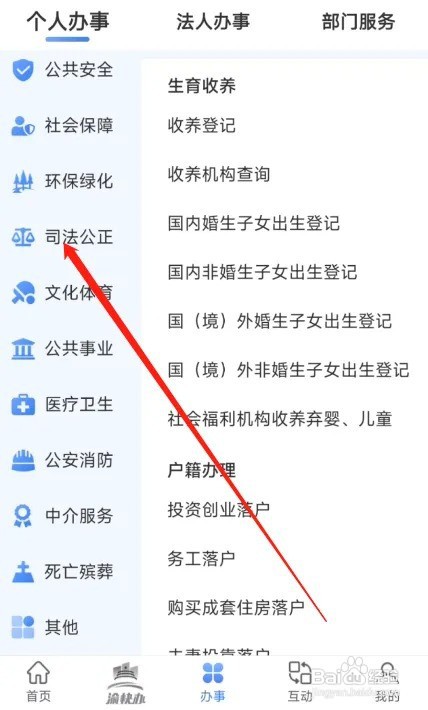Go to 首页 in bottom navigation
428x710 pixels.
pyautogui.click(x=38, y=682)
